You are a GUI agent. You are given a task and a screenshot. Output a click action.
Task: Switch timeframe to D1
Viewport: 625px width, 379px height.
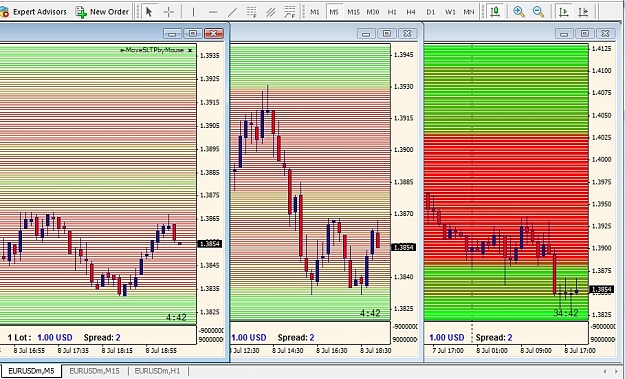click(x=430, y=12)
